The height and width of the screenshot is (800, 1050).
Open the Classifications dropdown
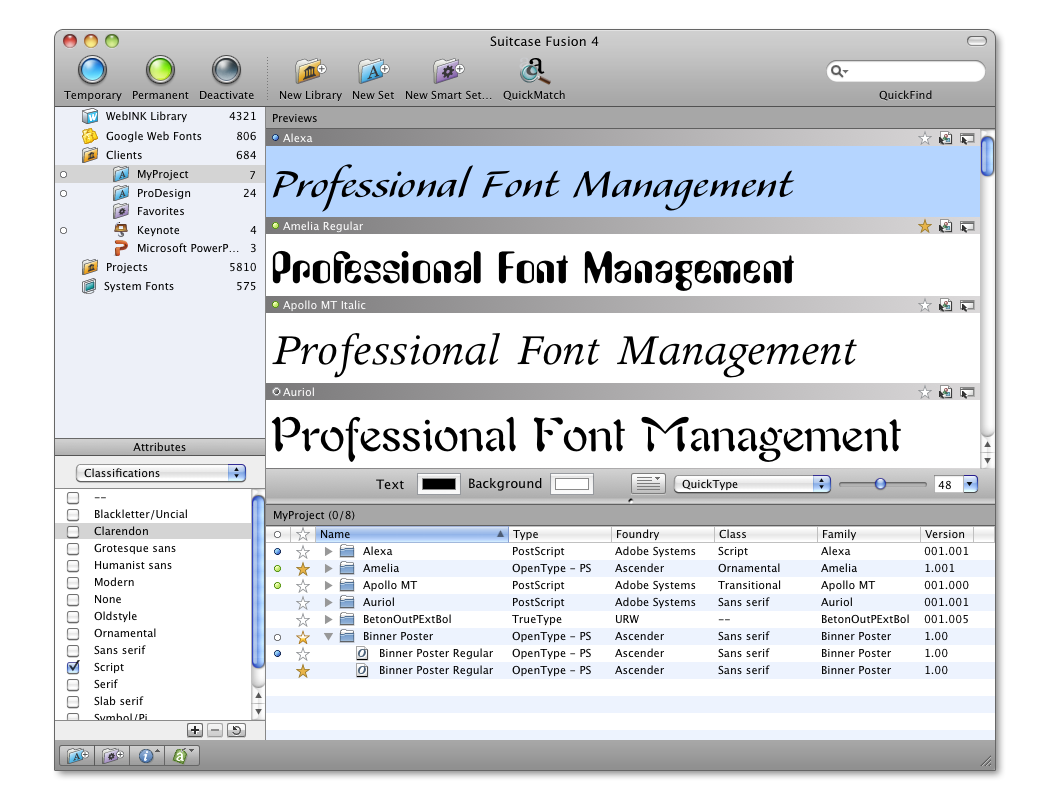click(x=161, y=473)
